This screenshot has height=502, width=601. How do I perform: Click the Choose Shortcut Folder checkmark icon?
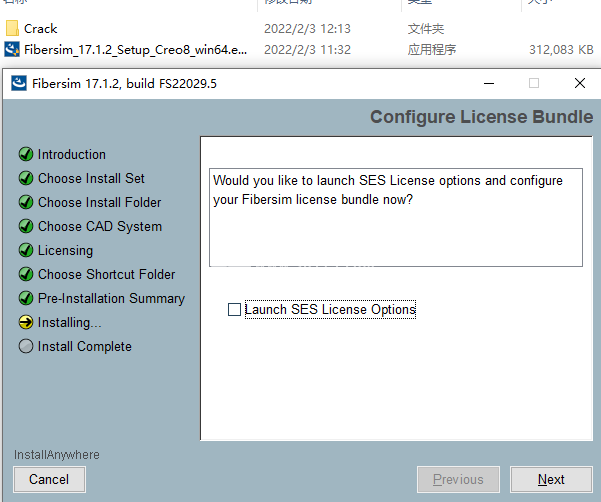26,274
